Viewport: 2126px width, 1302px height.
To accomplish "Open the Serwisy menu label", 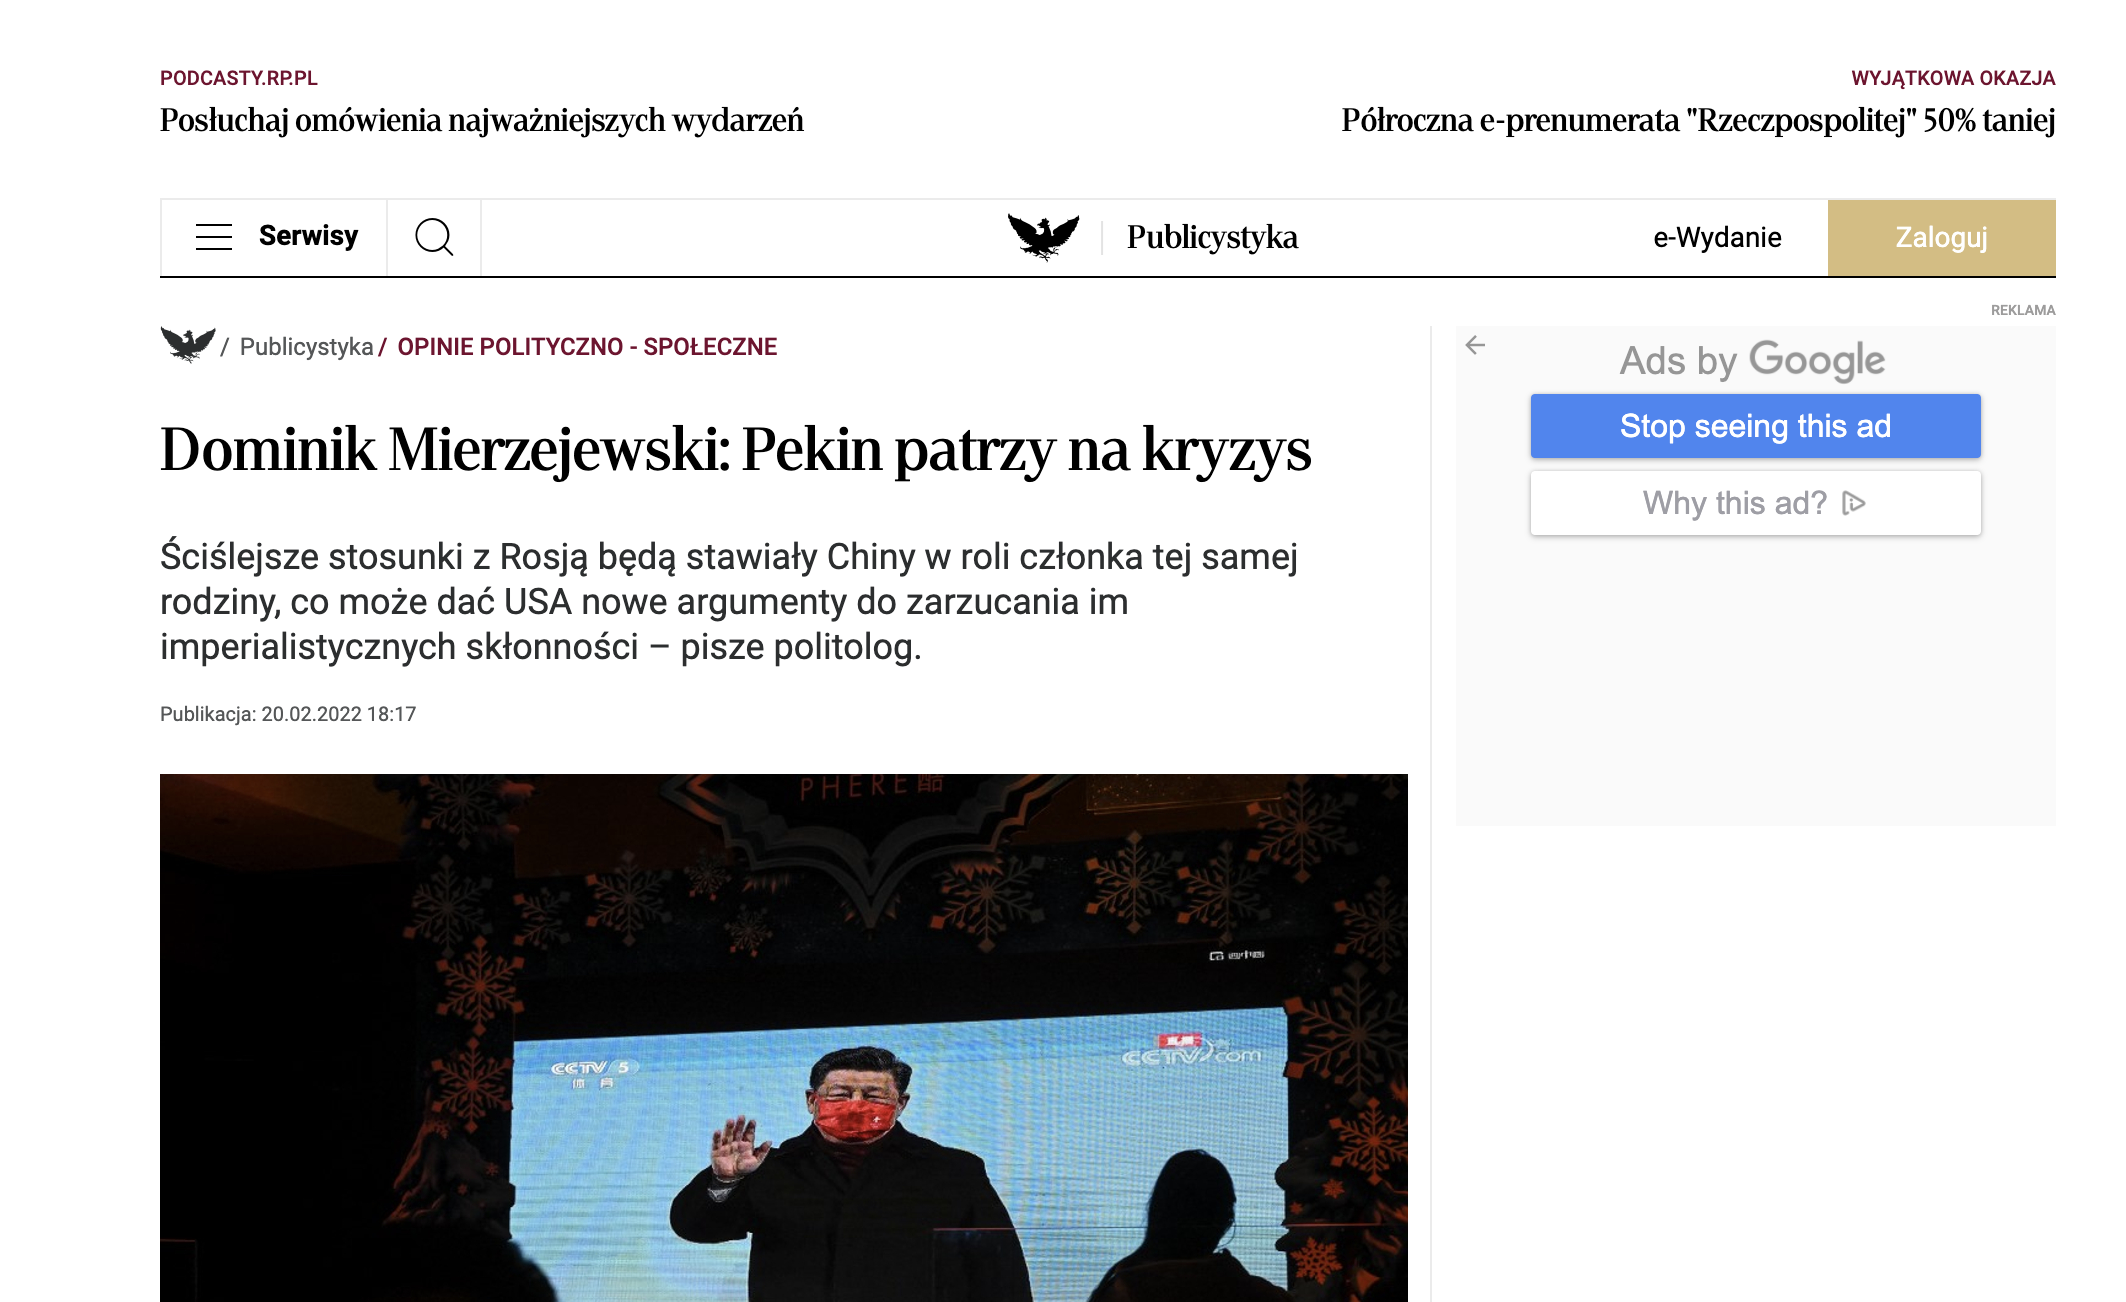I will click(x=308, y=236).
